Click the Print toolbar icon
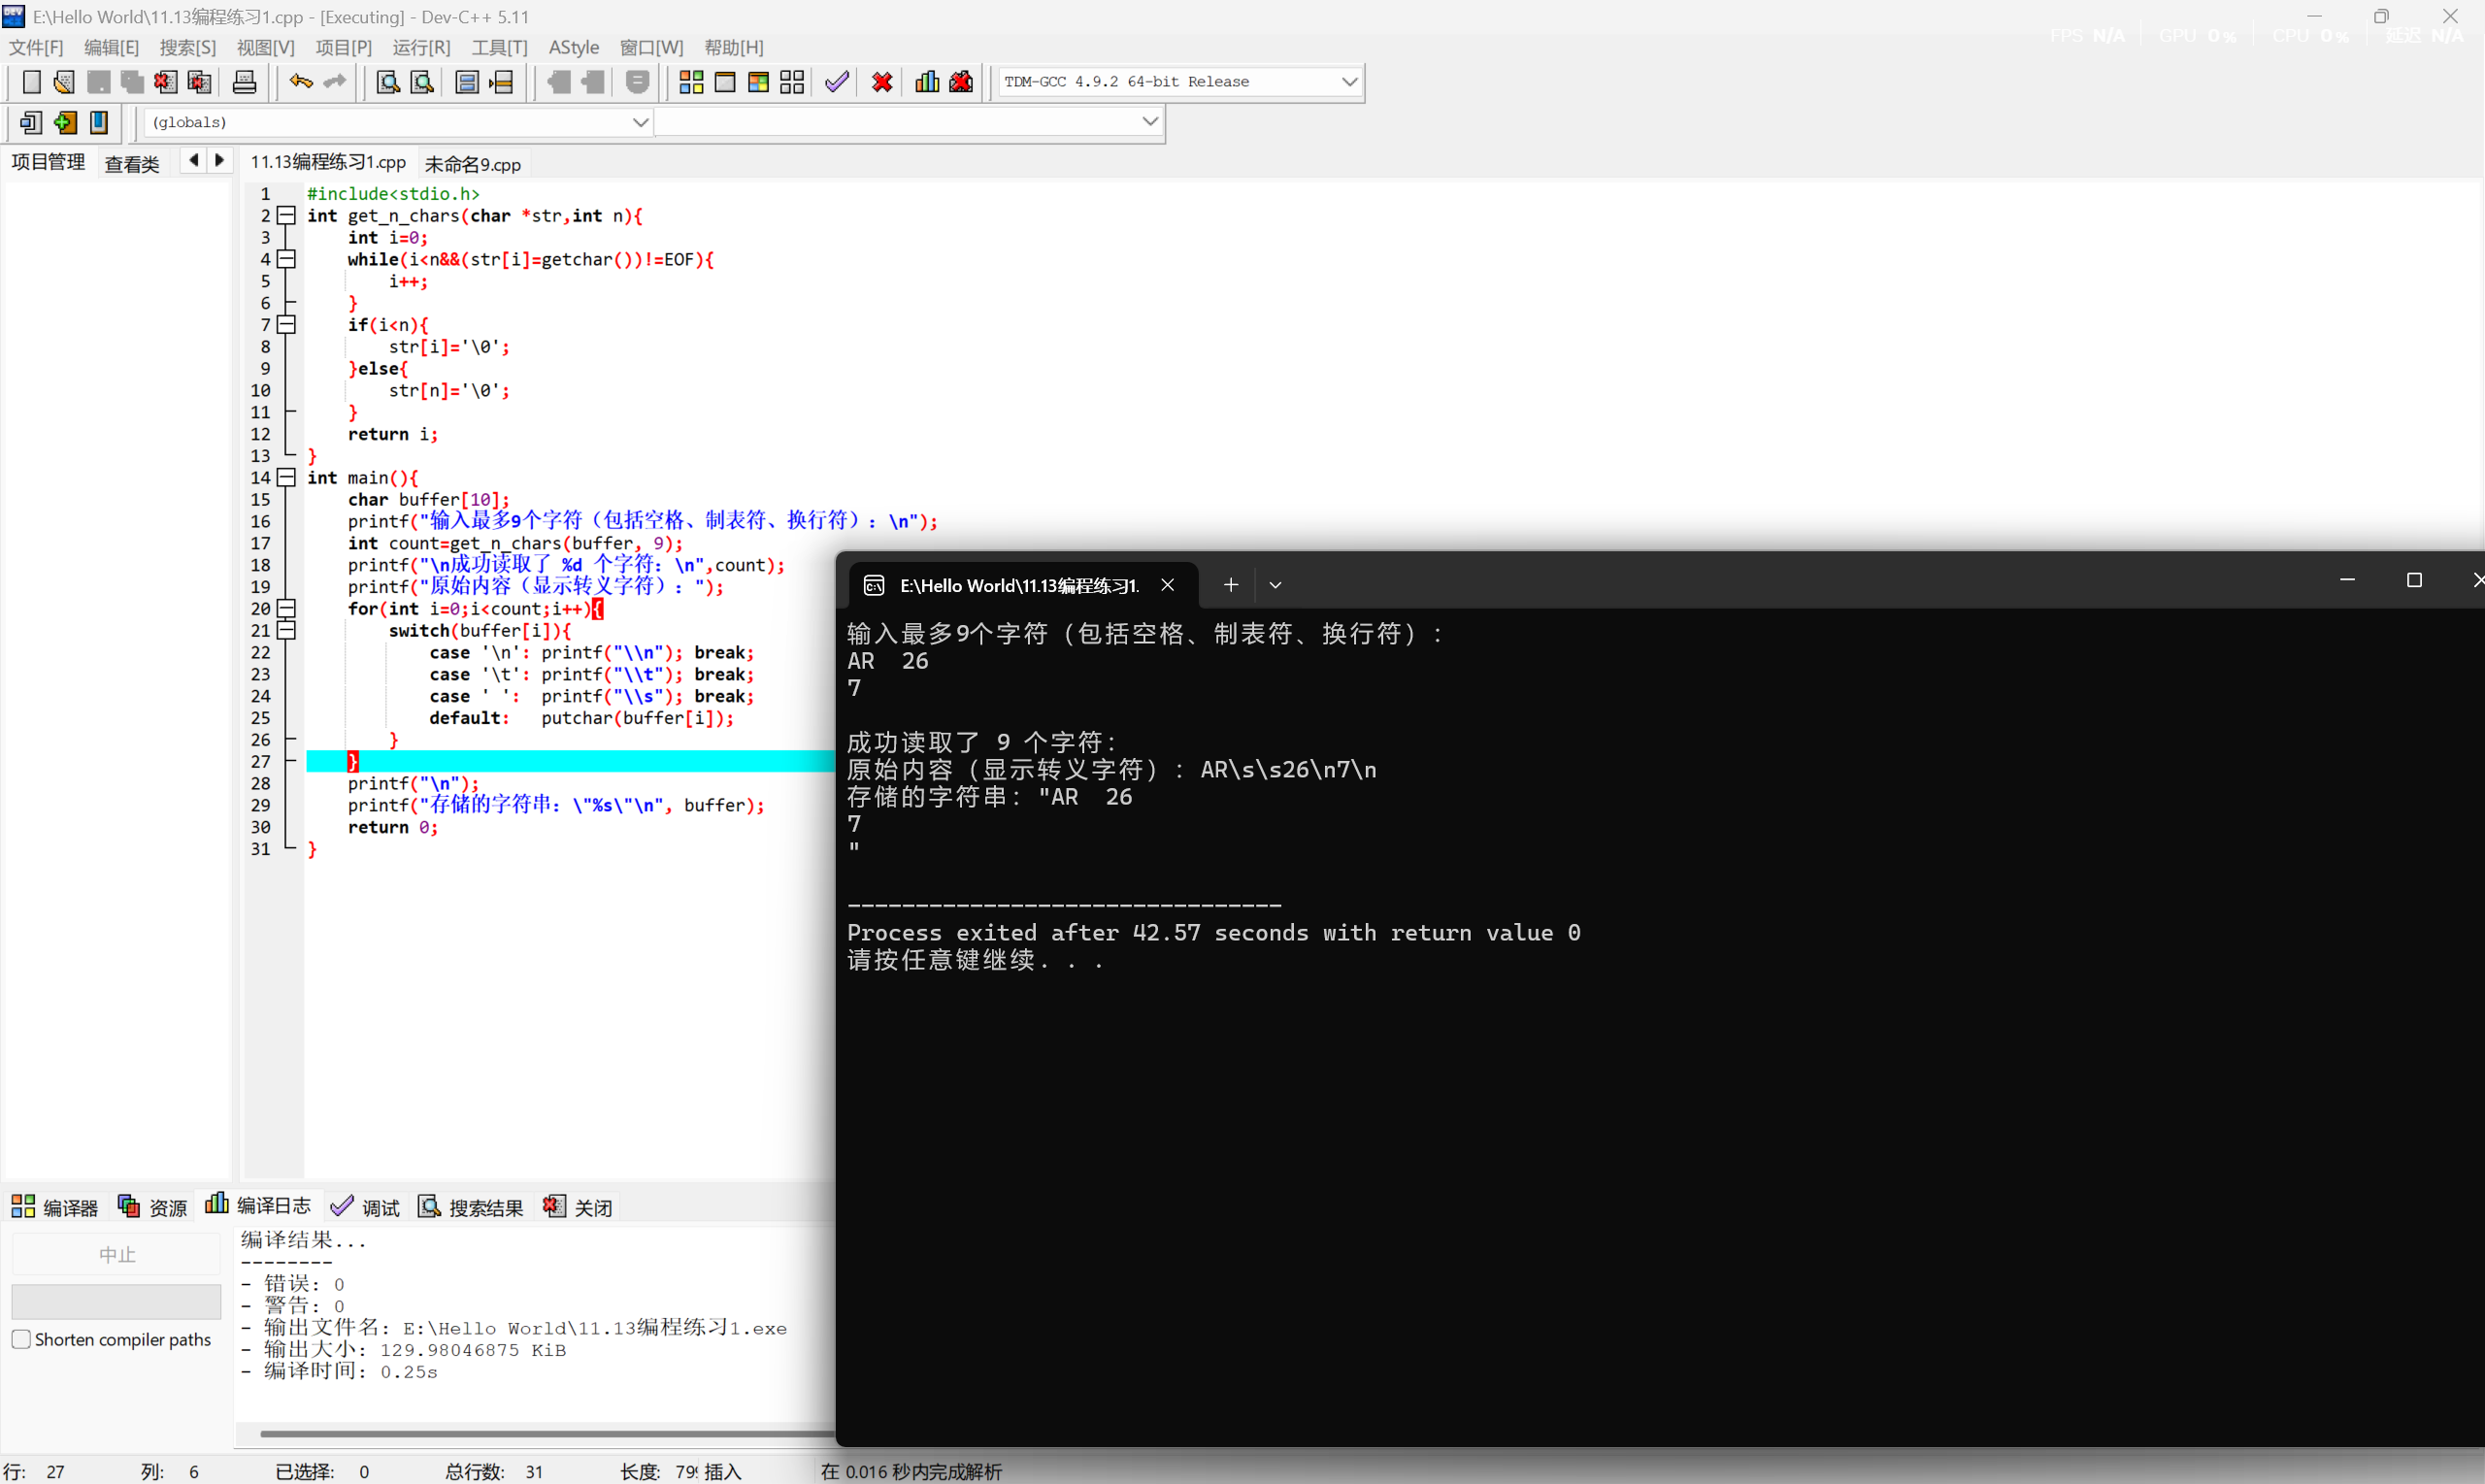Screen dimensions: 2485x1484 tap(244, 82)
